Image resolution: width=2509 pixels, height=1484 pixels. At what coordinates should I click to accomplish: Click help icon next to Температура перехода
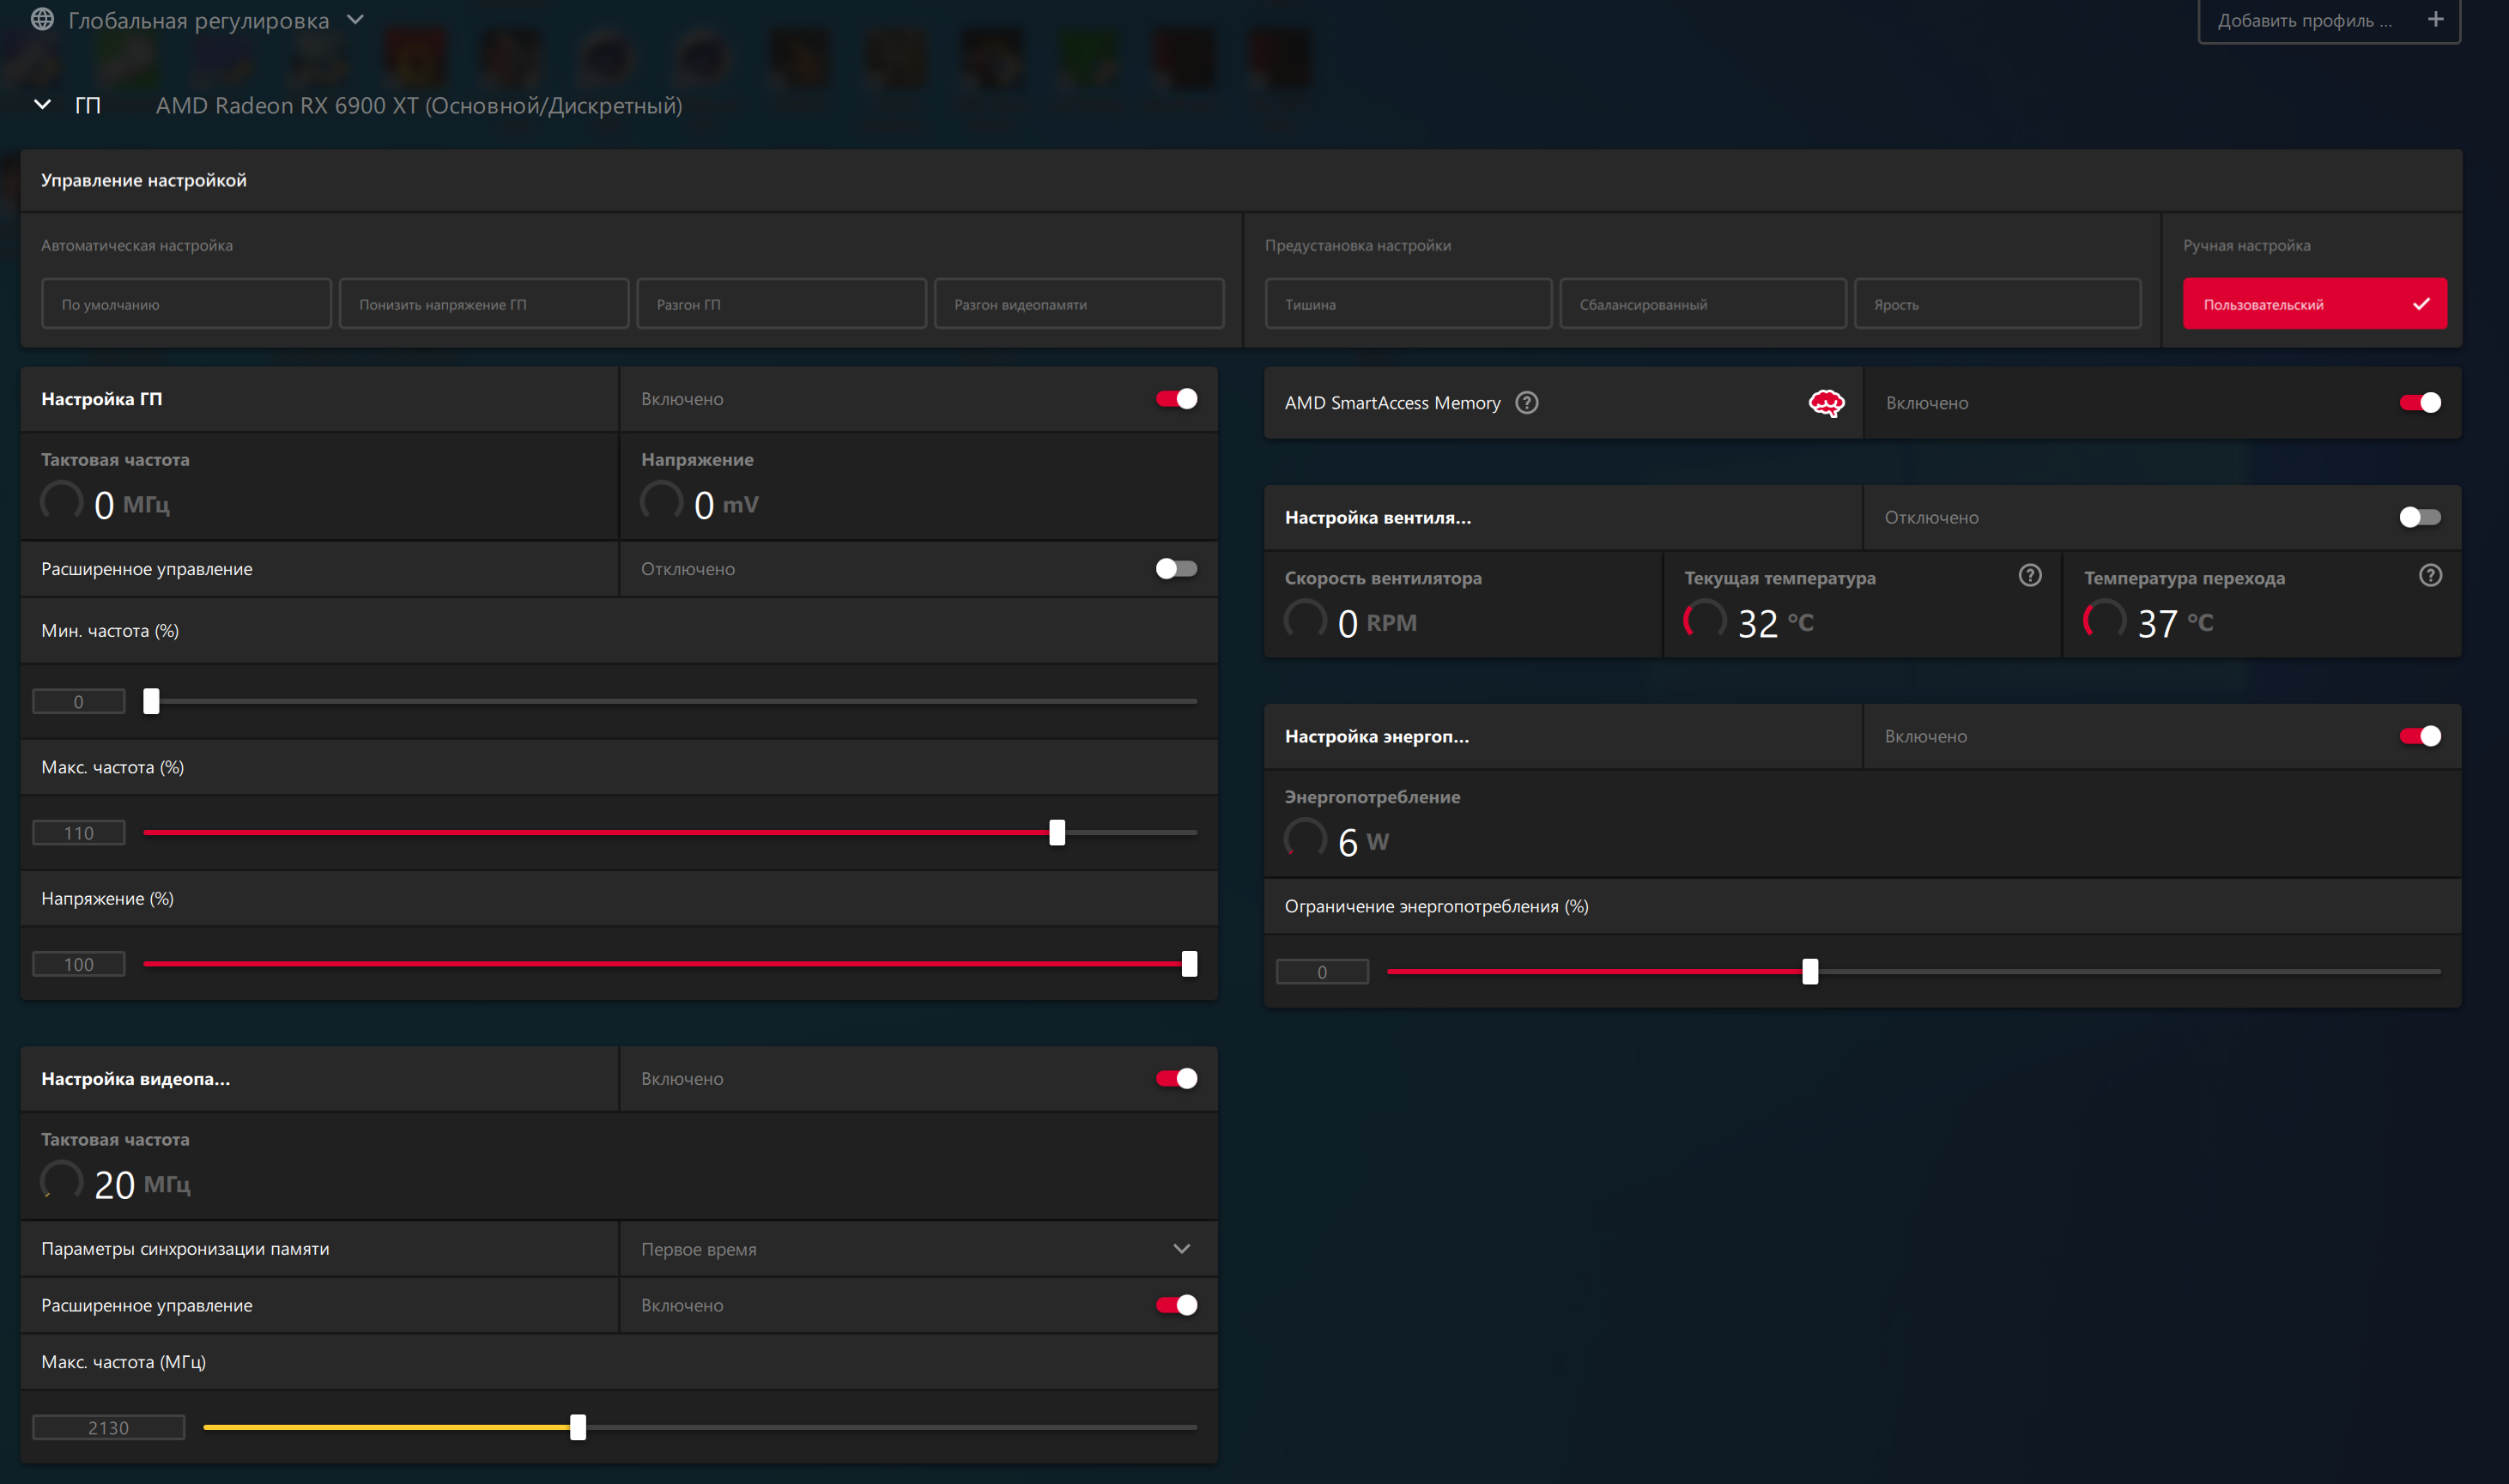(x=2430, y=575)
